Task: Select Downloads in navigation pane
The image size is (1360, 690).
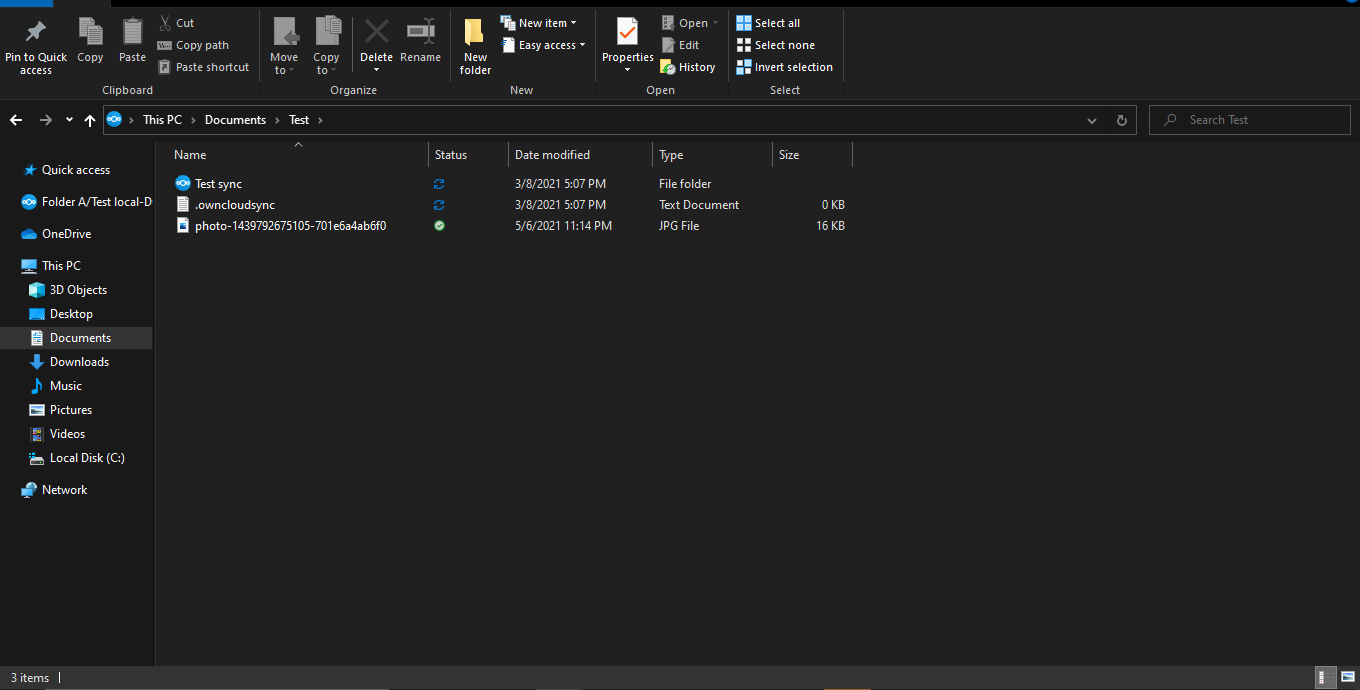Action: pyautogui.click(x=79, y=362)
